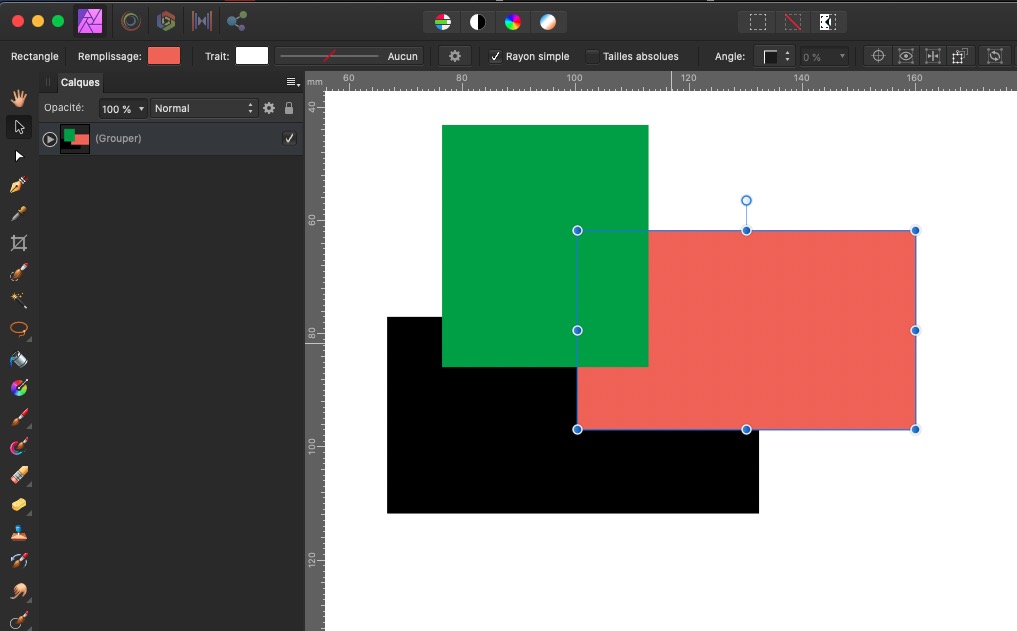Select the Flood Fill bucket tool
Image resolution: width=1017 pixels, height=631 pixels.
19,359
